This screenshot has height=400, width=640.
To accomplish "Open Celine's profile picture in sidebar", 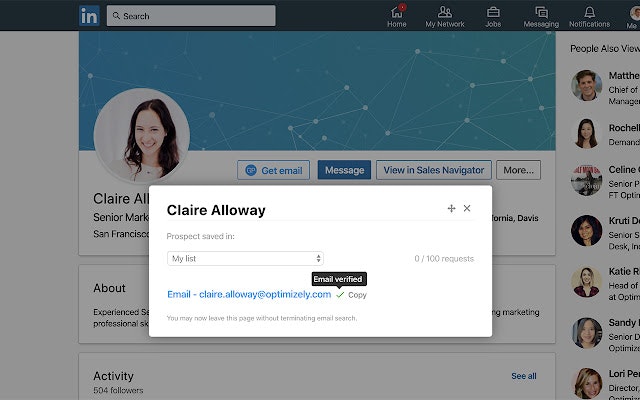I will click(587, 180).
